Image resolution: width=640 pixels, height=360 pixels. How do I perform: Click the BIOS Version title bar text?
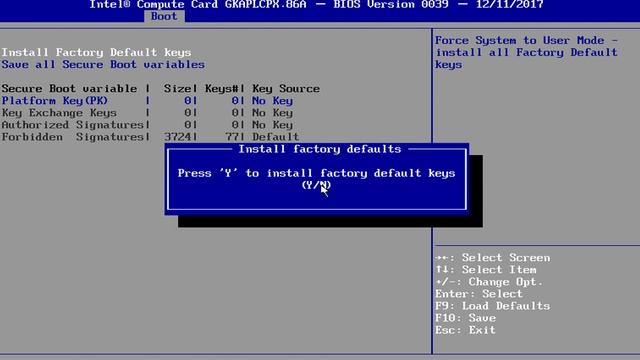316,4
